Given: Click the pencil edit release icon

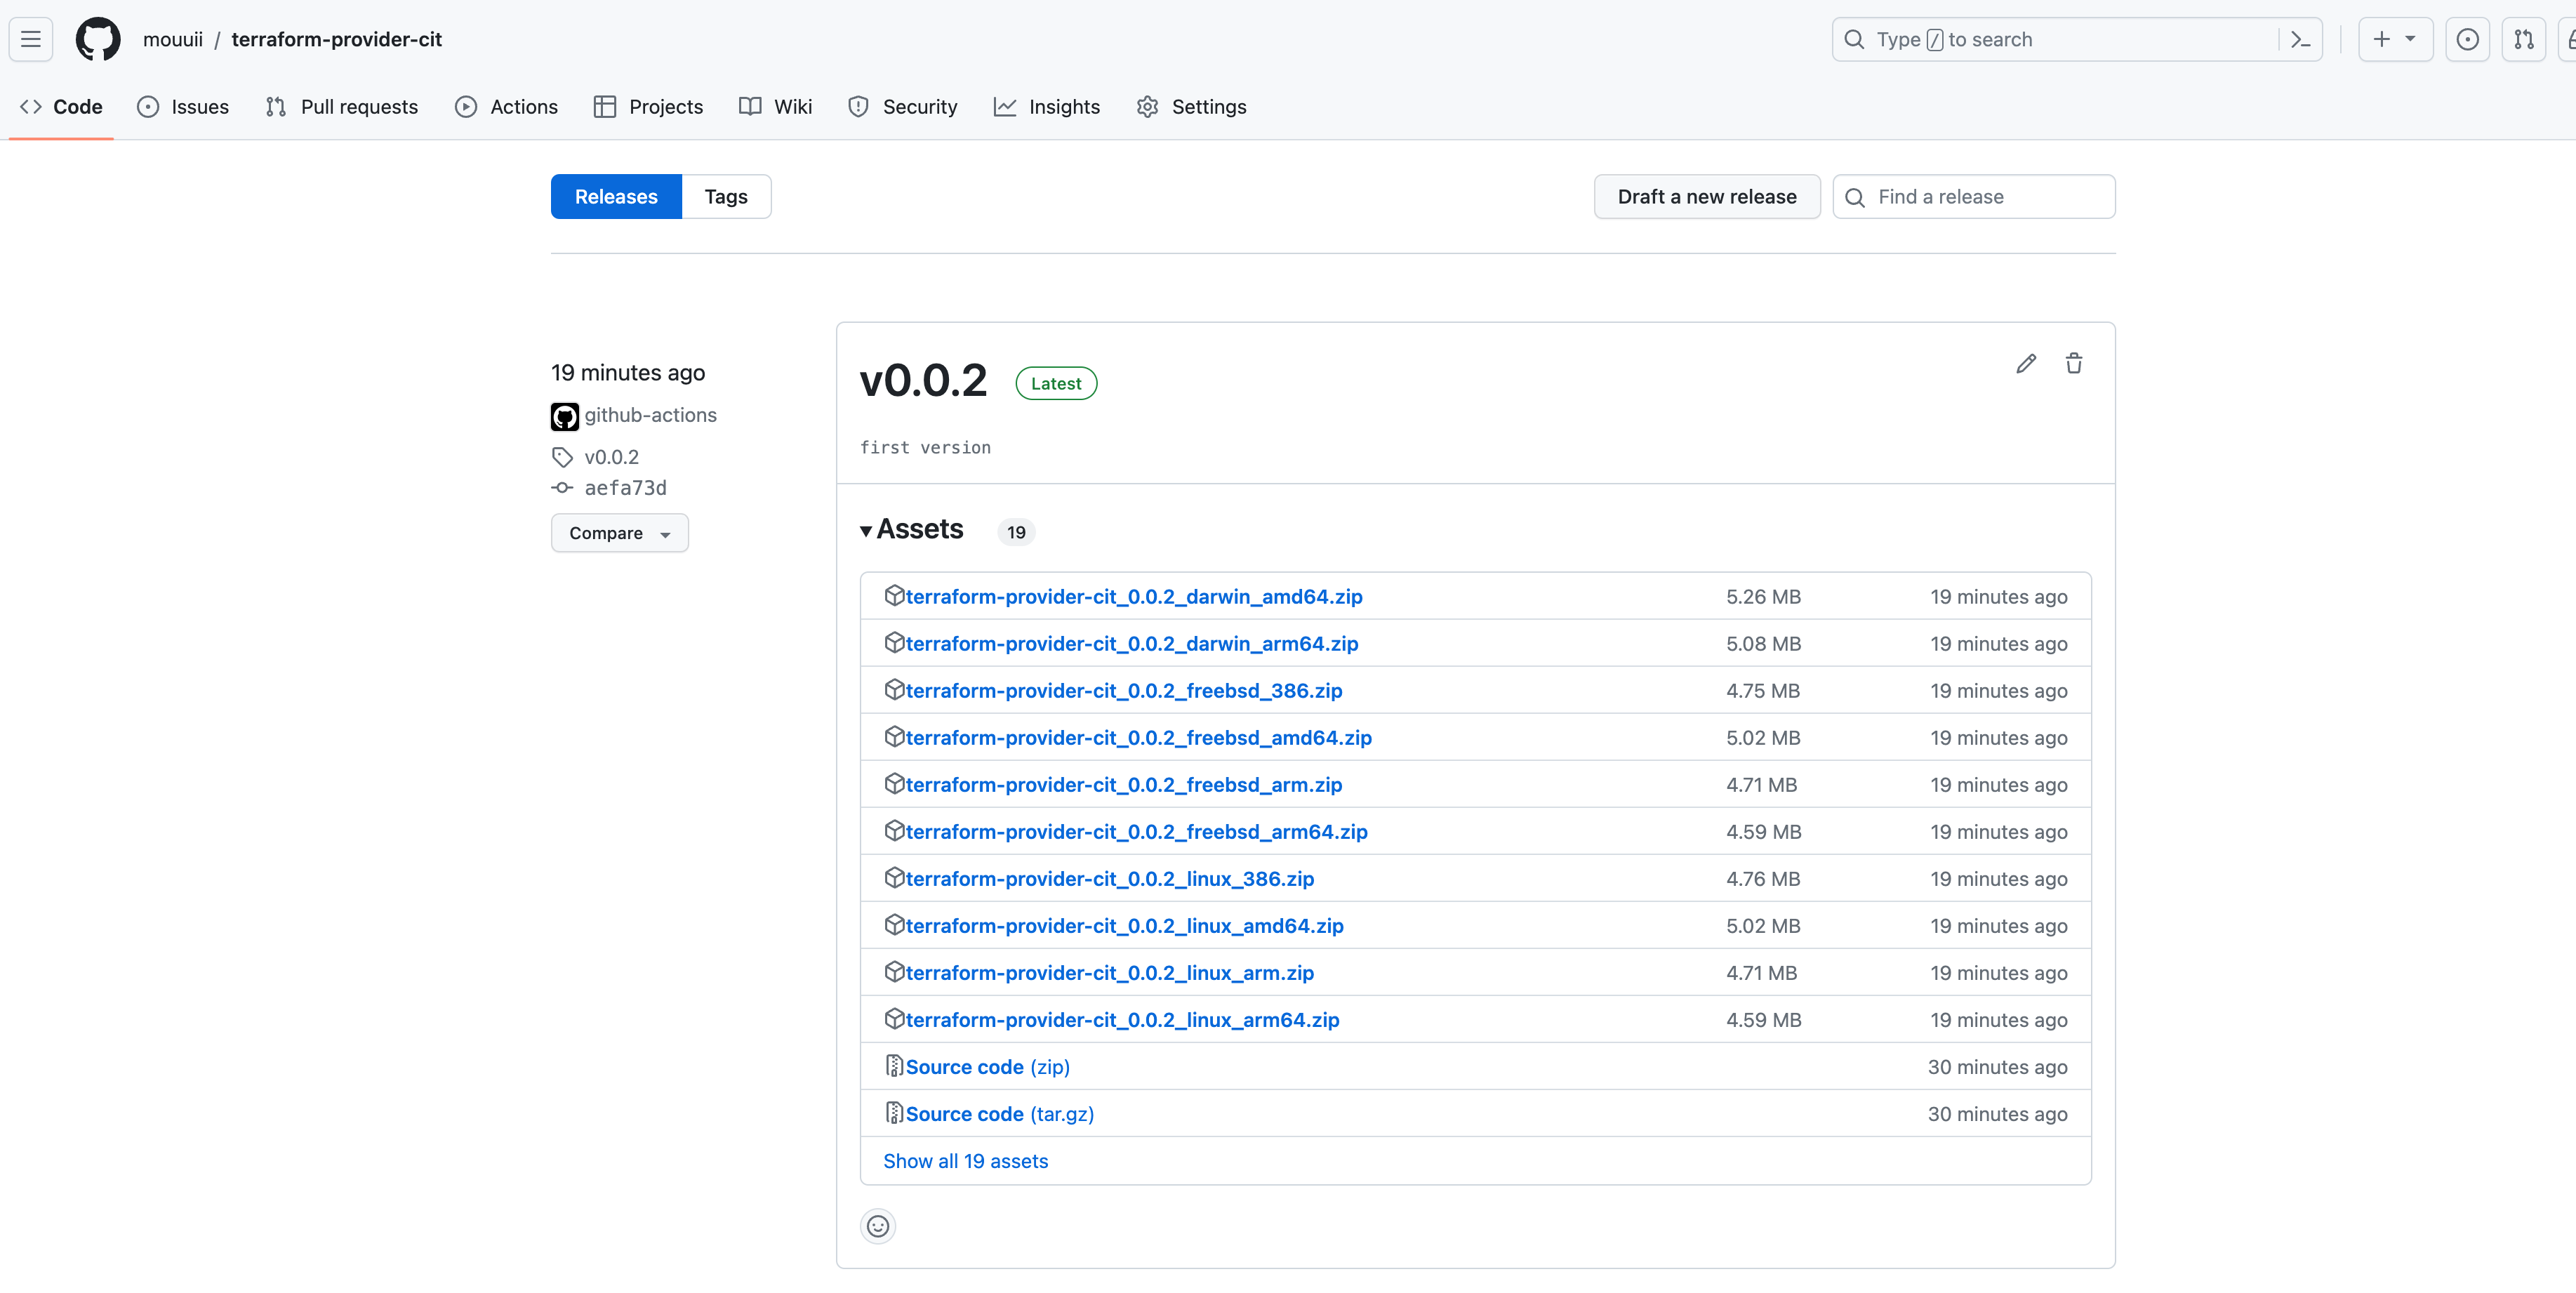Looking at the screenshot, I should click(x=2025, y=364).
